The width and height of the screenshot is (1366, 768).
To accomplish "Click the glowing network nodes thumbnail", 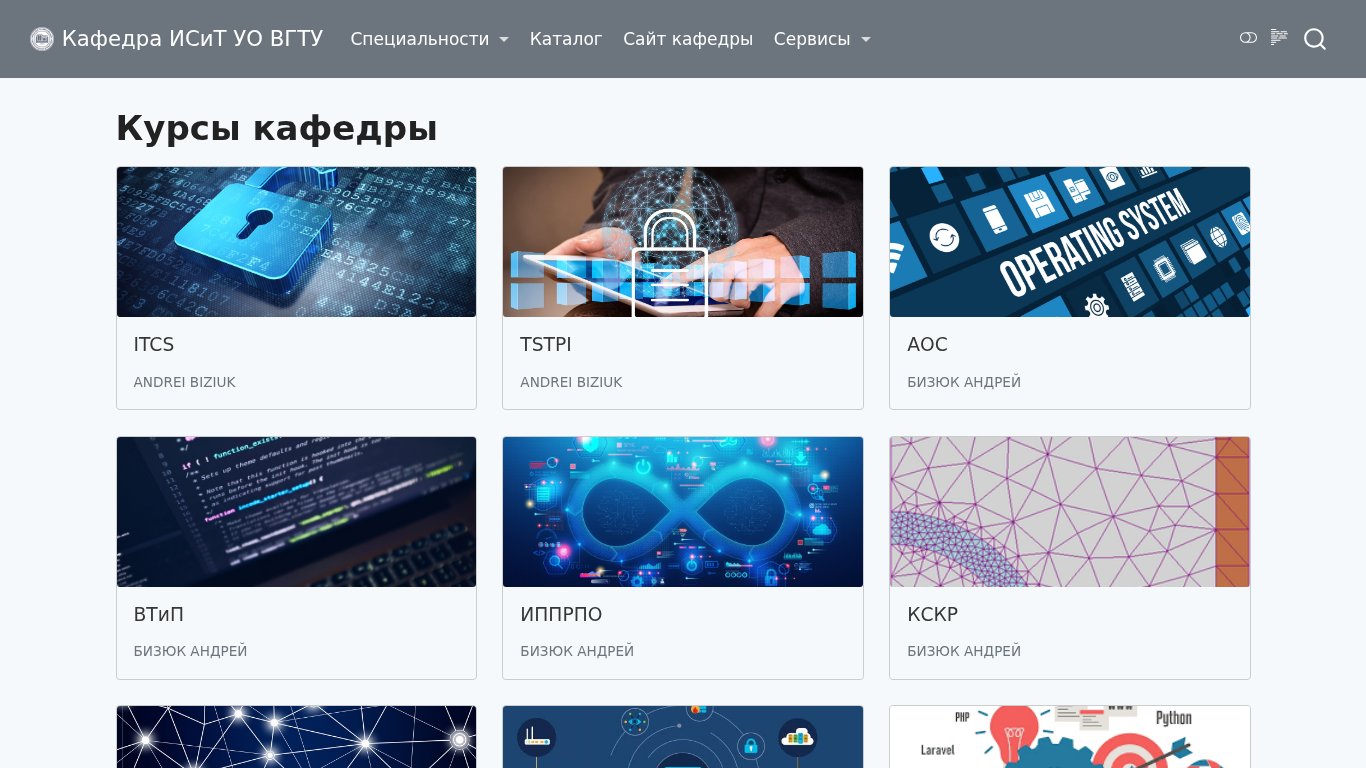I will pyautogui.click(x=296, y=737).
